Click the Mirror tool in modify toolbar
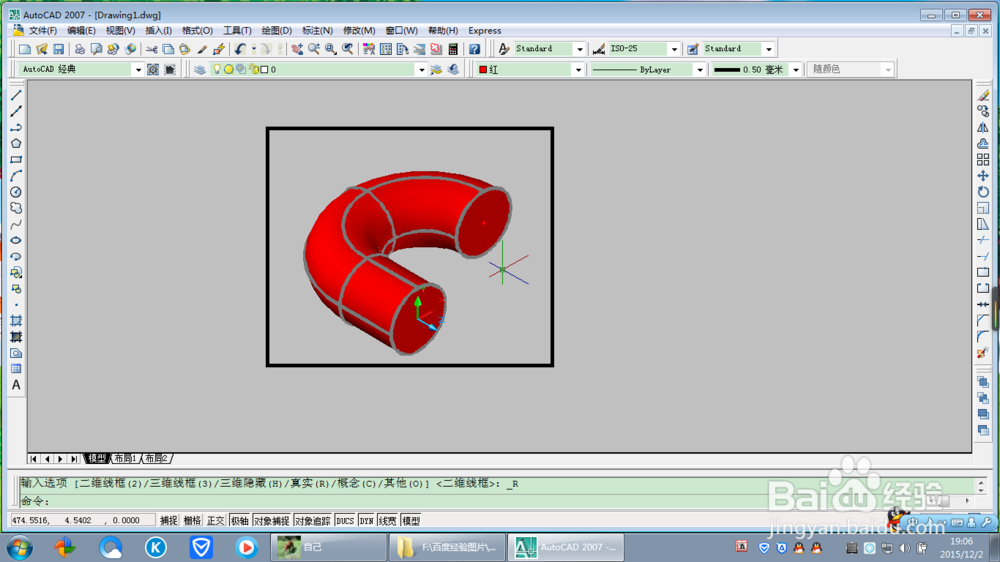Image resolution: width=1000 pixels, height=562 pixels. point(983,127)
